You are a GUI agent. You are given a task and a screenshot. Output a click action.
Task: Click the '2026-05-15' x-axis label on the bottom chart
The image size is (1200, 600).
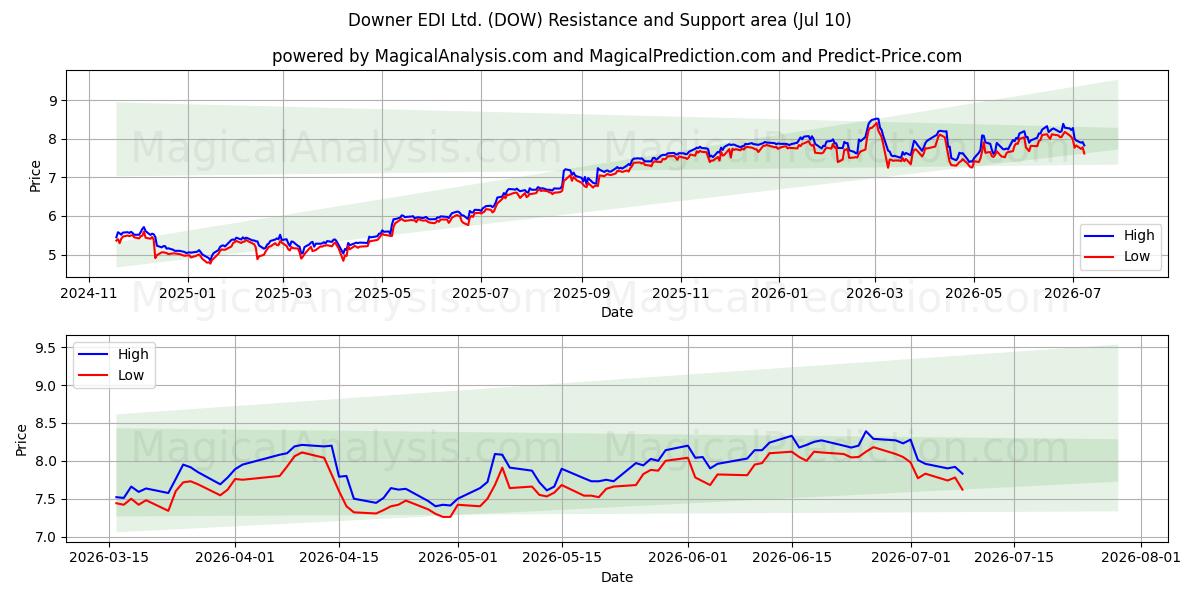562,558
